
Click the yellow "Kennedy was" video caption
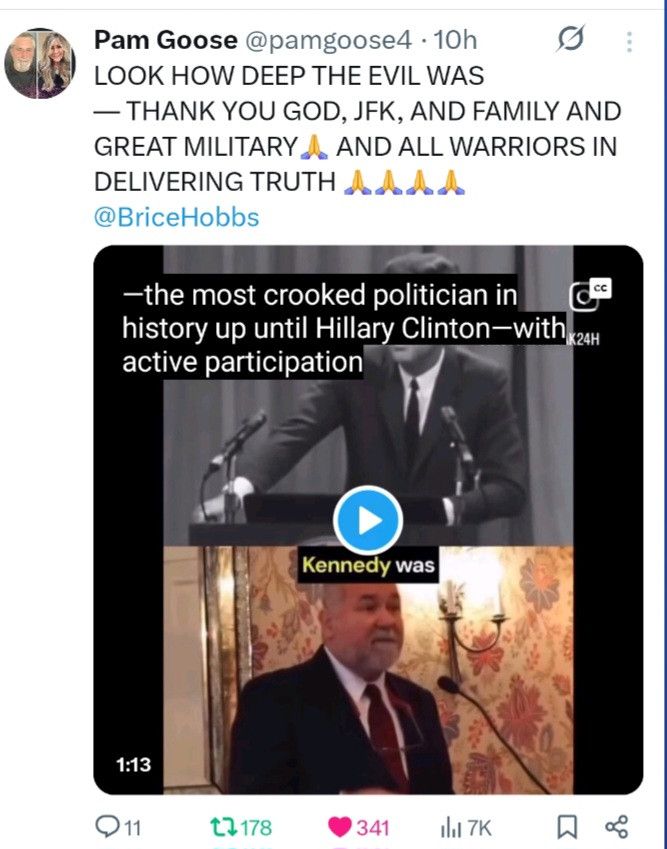368,565
